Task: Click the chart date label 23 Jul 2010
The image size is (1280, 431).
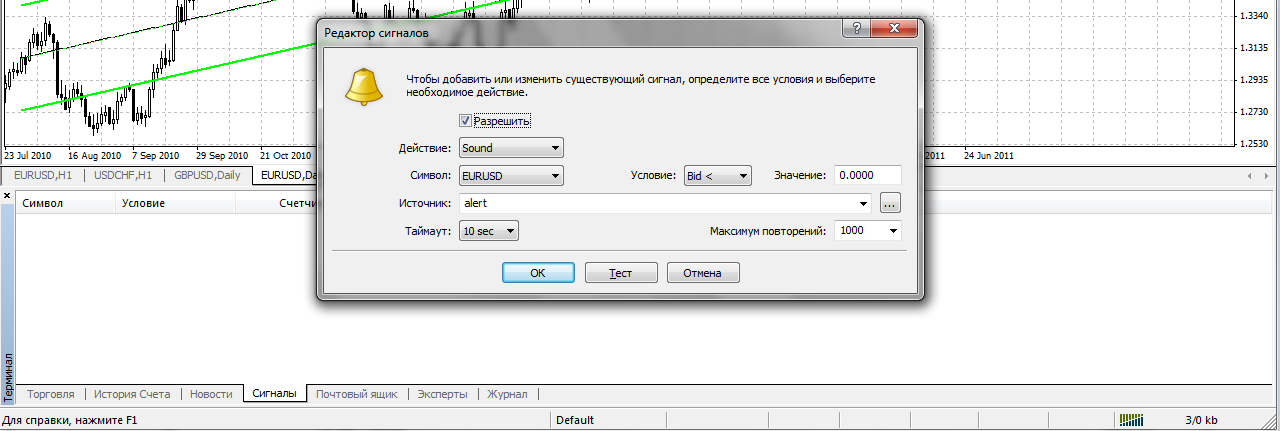Action: [29, 156]
